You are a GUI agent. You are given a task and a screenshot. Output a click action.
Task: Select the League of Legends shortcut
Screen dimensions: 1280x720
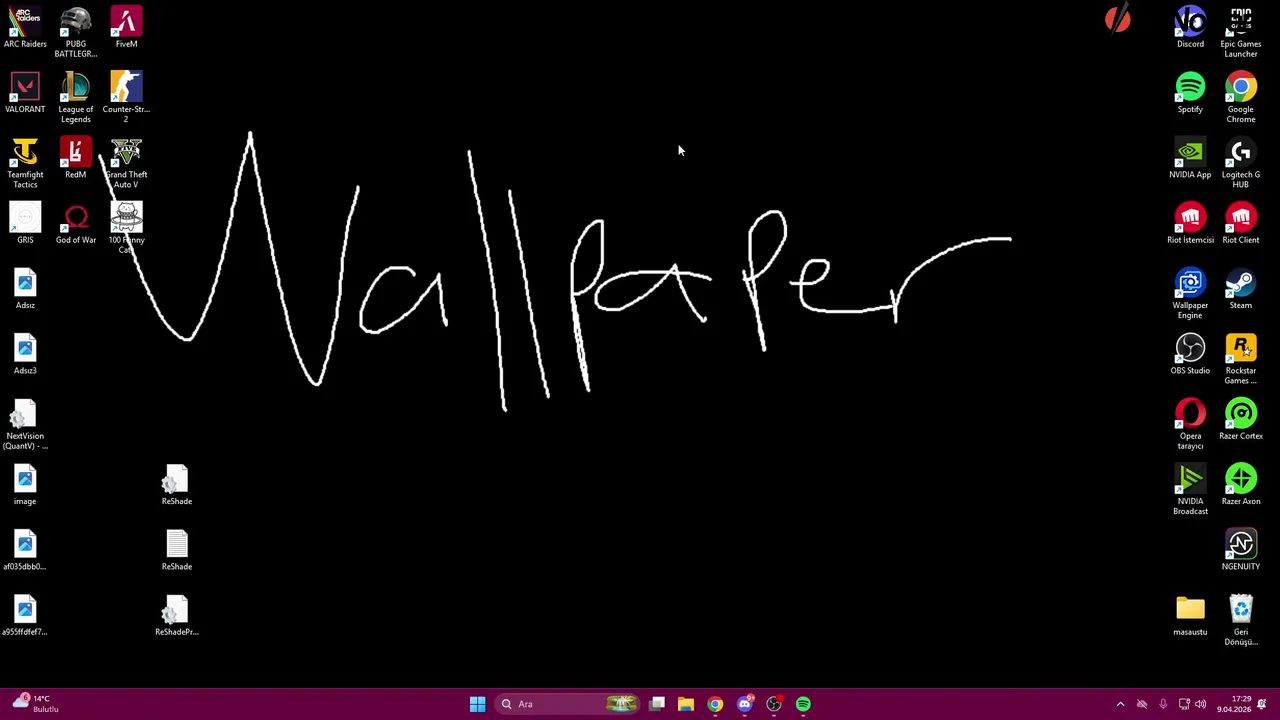click(76, 97)
